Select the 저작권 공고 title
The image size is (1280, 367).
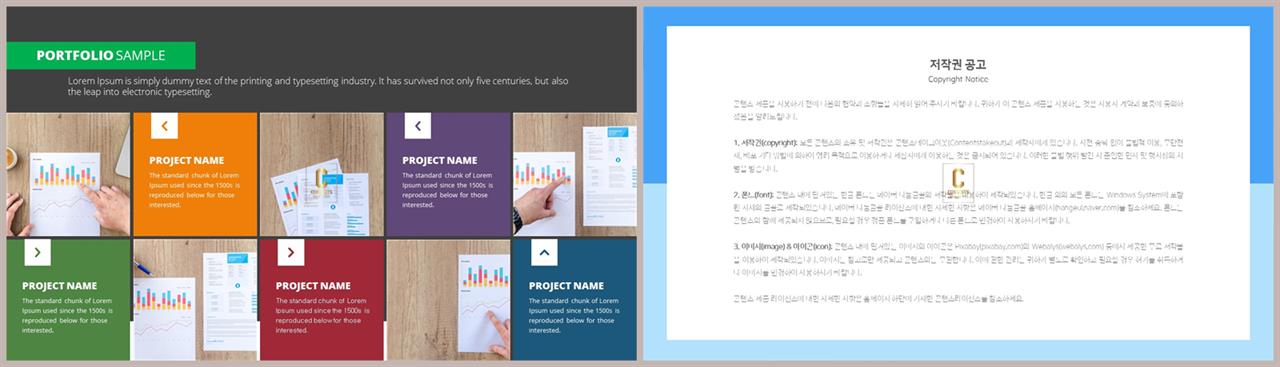958,65
